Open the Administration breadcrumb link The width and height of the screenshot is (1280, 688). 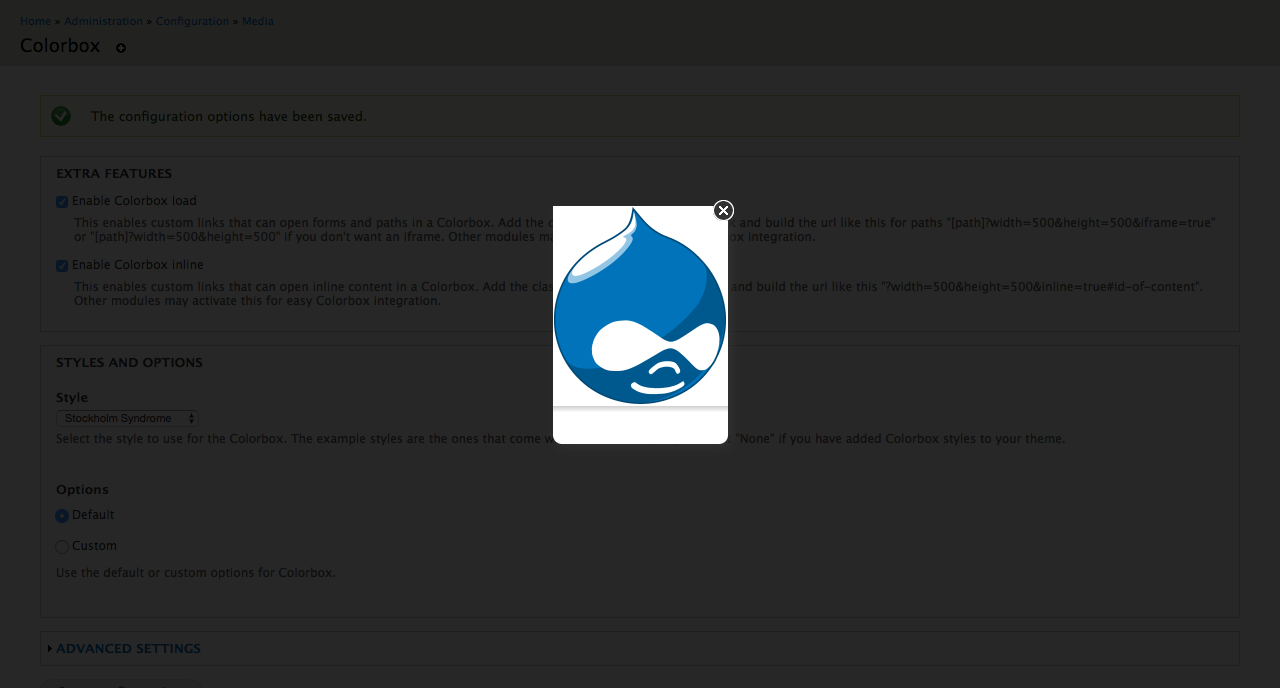(103, 21)
